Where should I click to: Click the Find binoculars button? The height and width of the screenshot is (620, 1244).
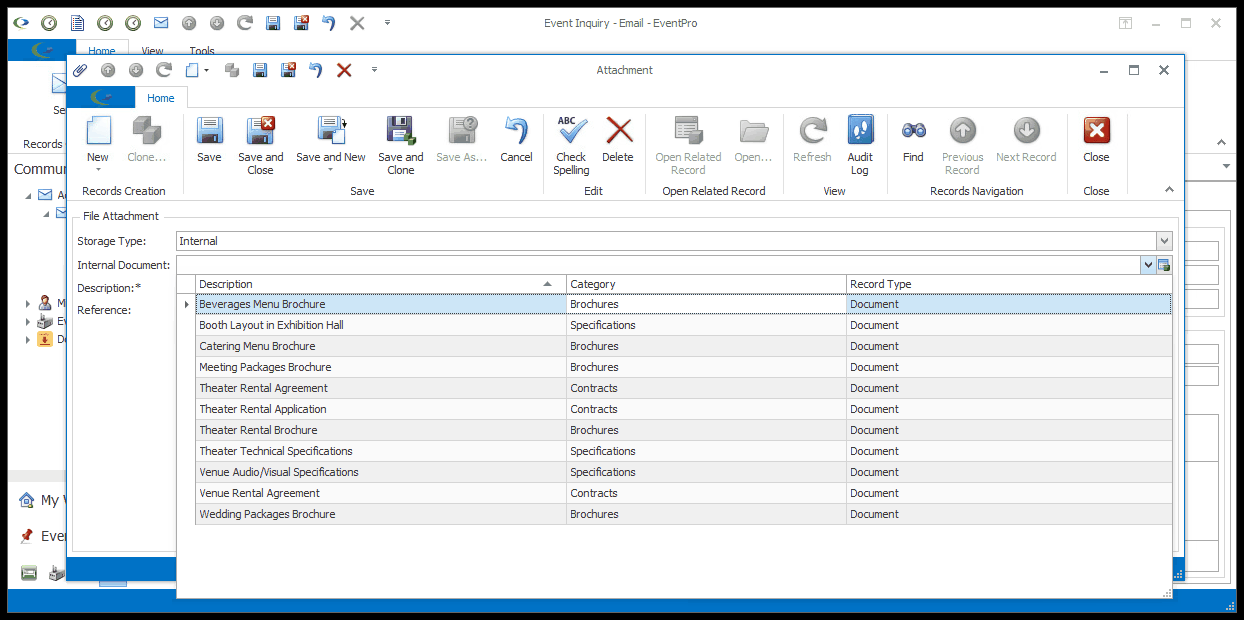pos(913,139)
